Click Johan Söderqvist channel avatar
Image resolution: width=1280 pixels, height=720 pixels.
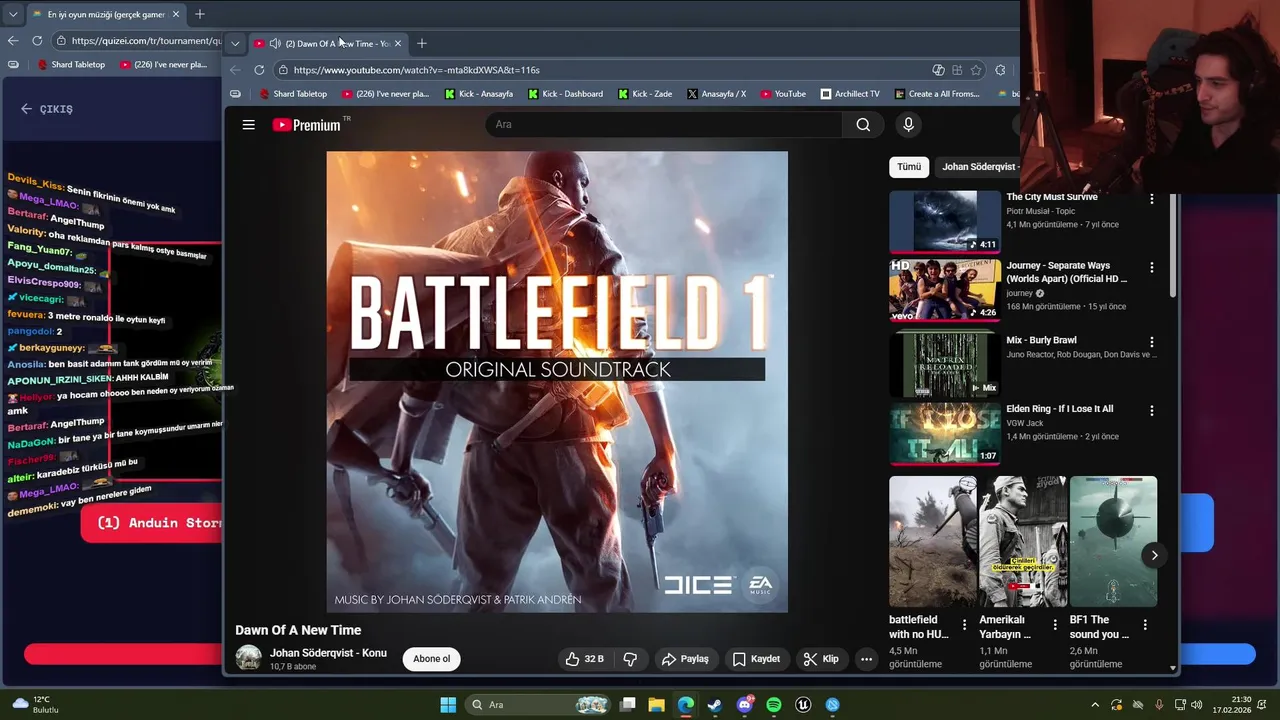point(248,658)
